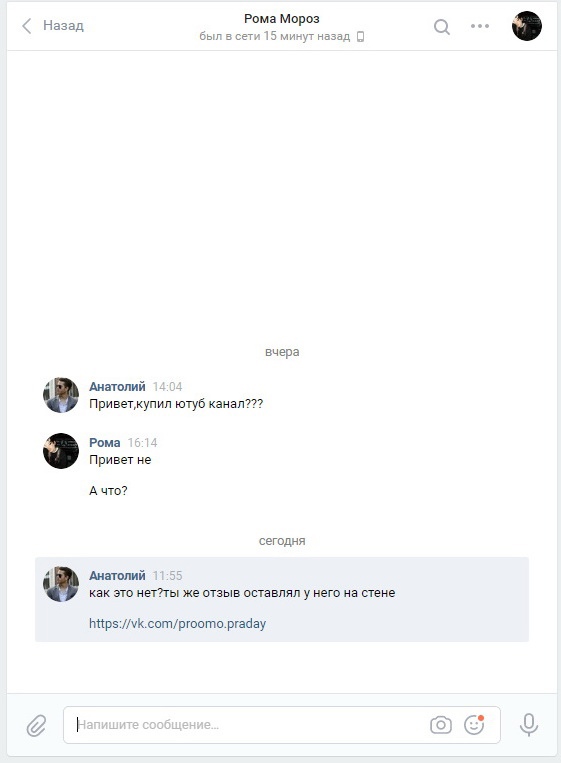561x763 pixels.
Task: Click the search magnifier icon in header
Action: 442,27
